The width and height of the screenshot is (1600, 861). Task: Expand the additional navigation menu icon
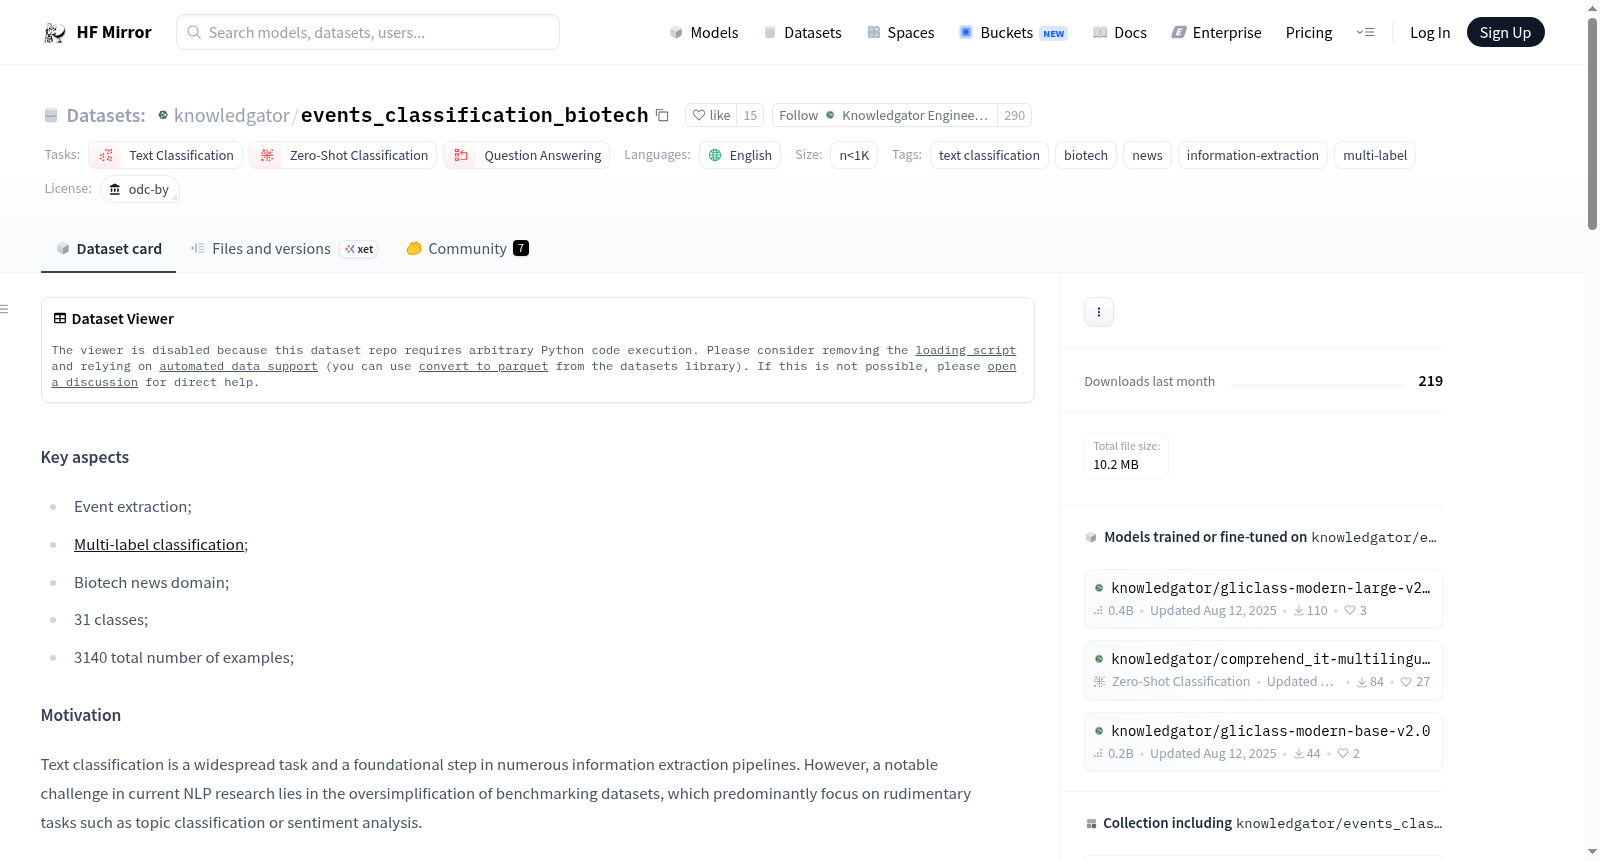1365,33
